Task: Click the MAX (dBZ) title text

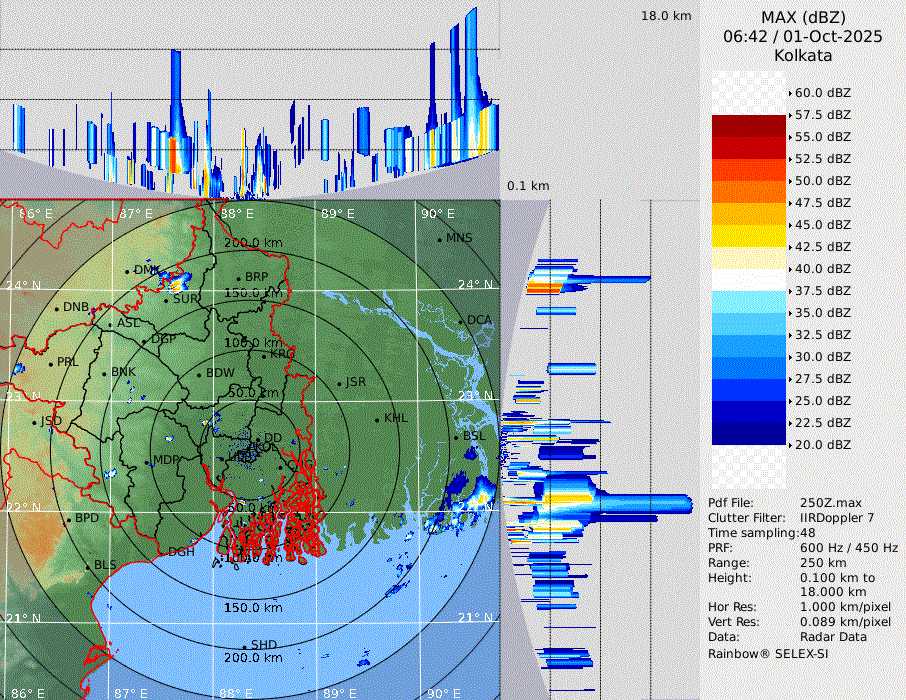Action: point(803,17)
